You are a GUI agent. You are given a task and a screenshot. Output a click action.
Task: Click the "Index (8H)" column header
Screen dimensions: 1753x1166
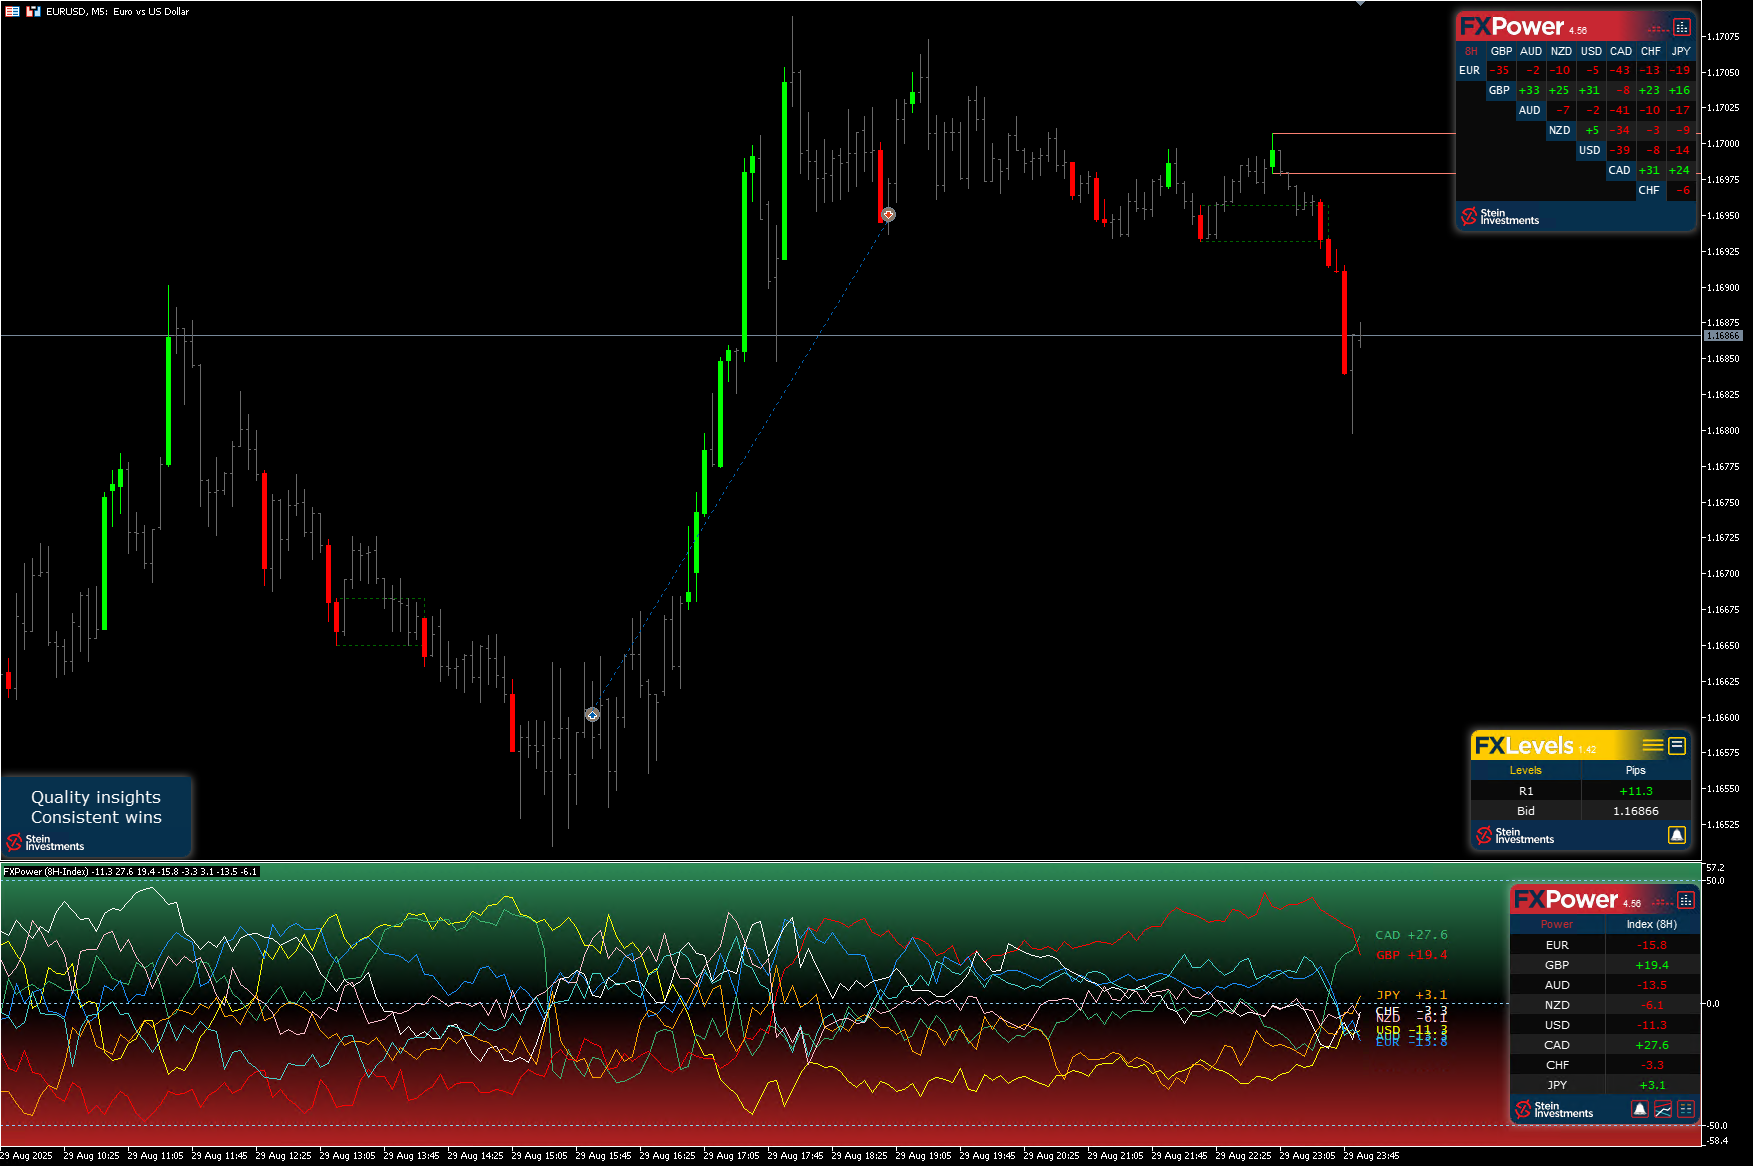tap(1652, 924)
